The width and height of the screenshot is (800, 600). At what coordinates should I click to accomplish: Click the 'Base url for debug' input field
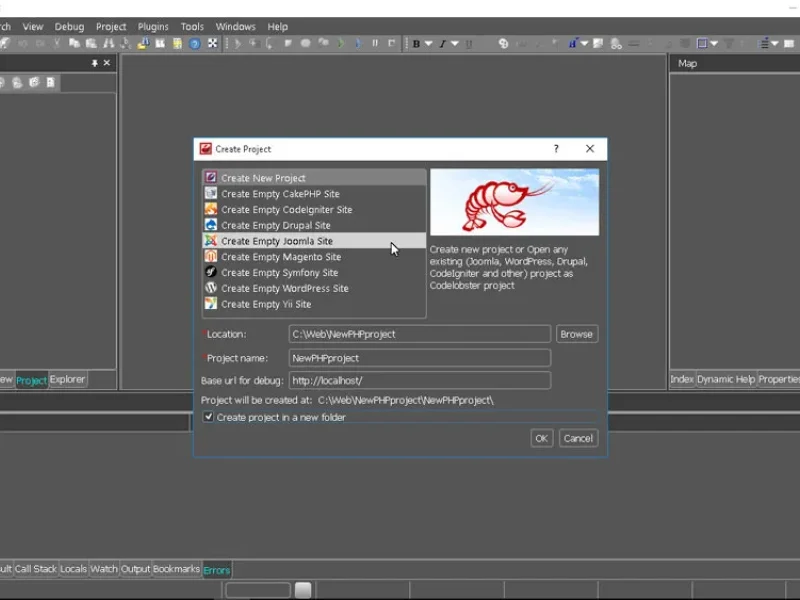pos(418,380)
